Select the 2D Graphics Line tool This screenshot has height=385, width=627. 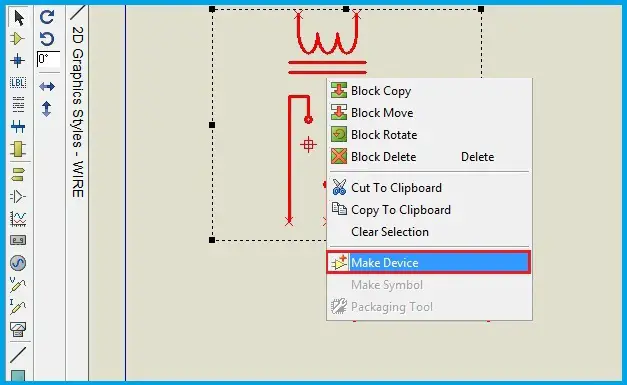coord(18,355)
